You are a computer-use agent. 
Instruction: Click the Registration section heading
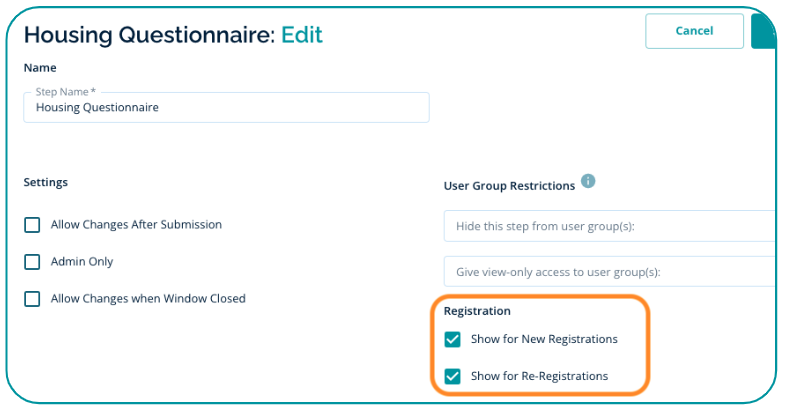pos(477,311)
